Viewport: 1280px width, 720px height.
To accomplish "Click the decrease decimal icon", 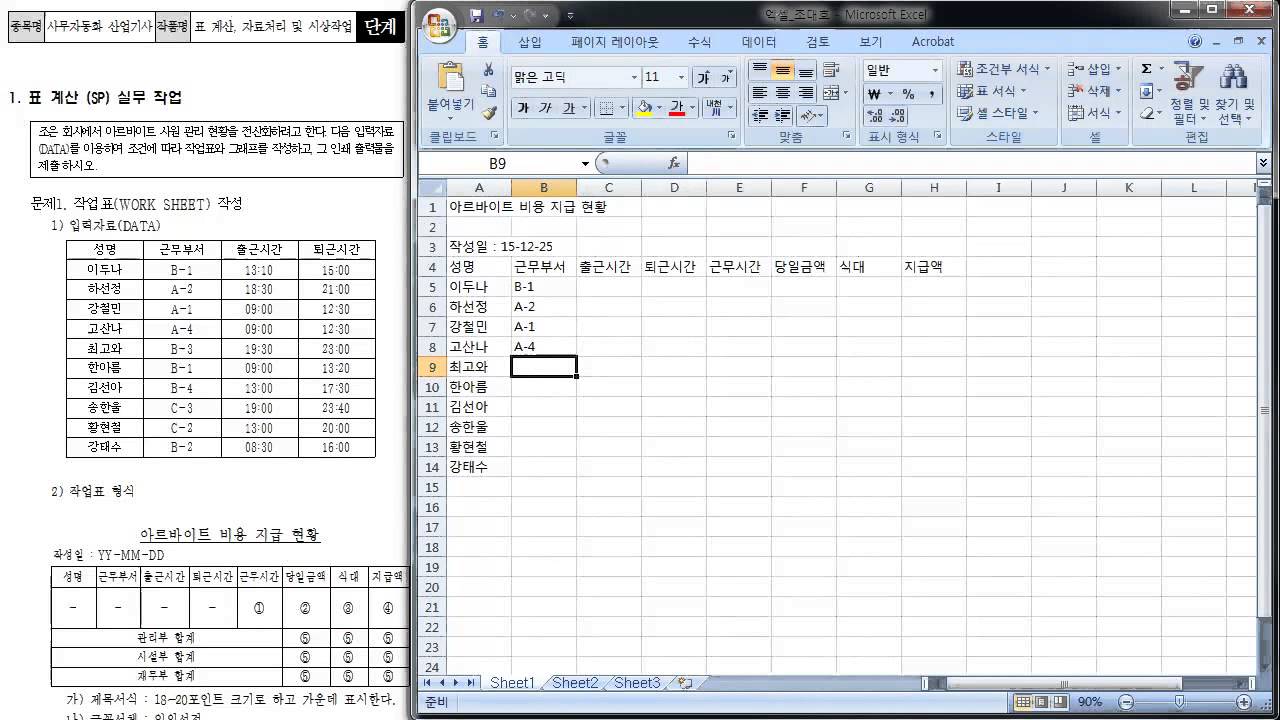I will (898, 117).
